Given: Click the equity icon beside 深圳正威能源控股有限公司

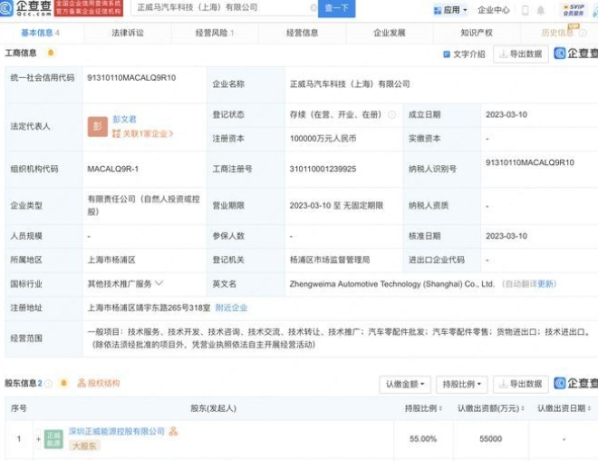Looking at the screenshot, I should [x=174, y=431].
